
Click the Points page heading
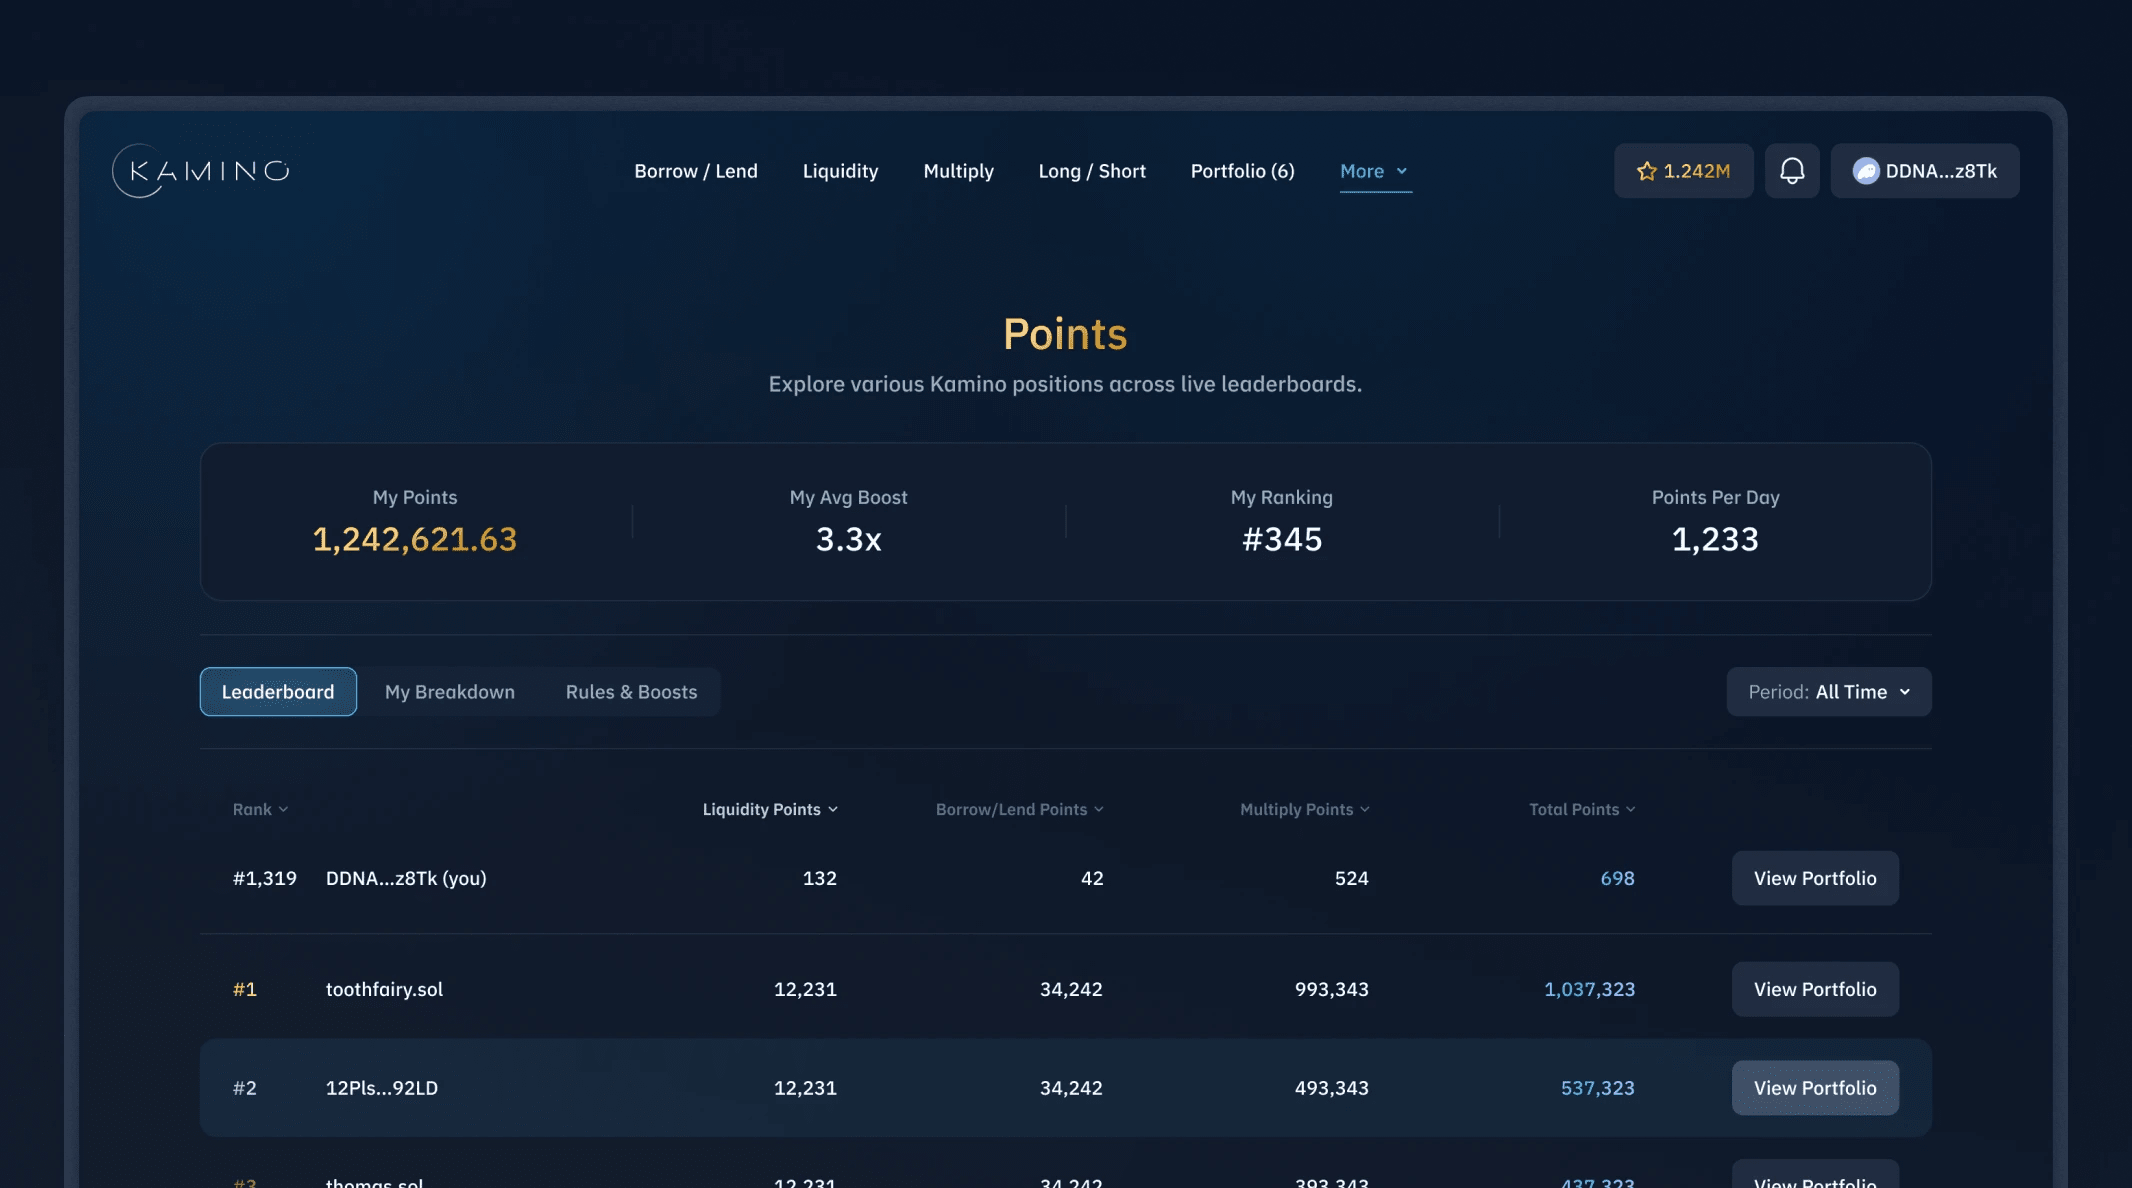click(x=1065, y=334)
